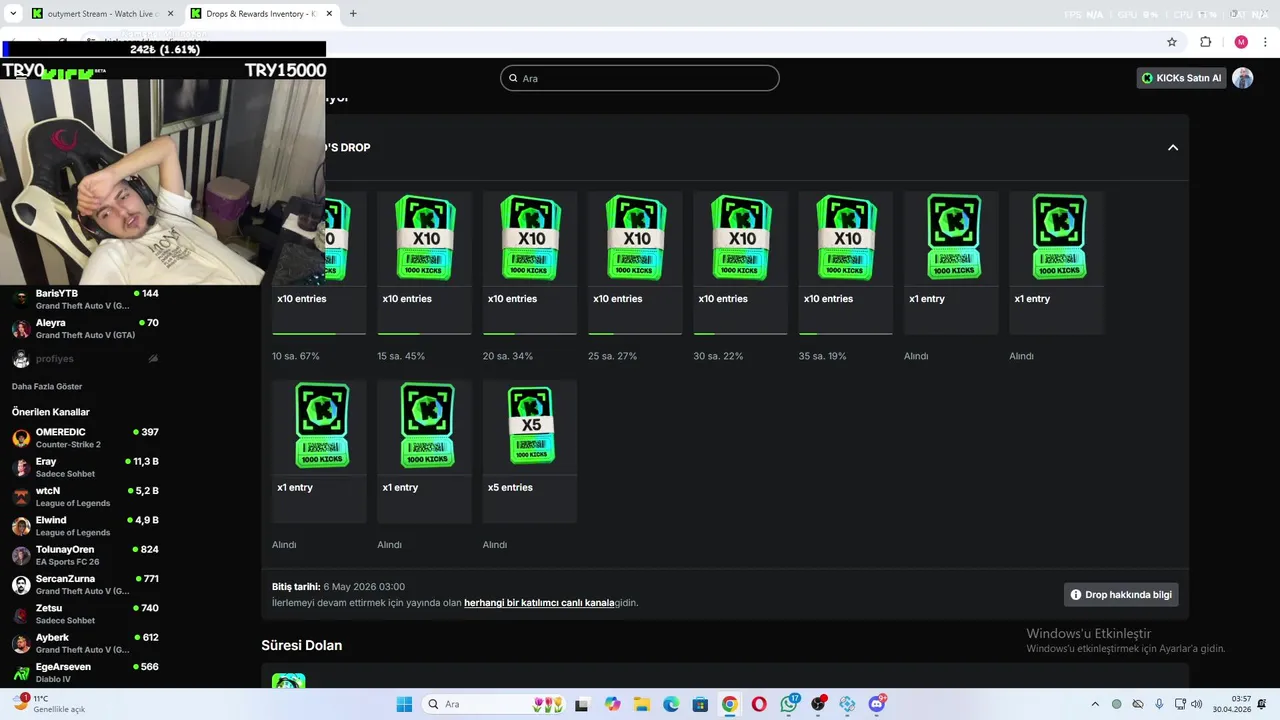The image size is (1280, 720).
Task: Open the BarisYTB channel avatar
Action: click(x=21, y=299)
